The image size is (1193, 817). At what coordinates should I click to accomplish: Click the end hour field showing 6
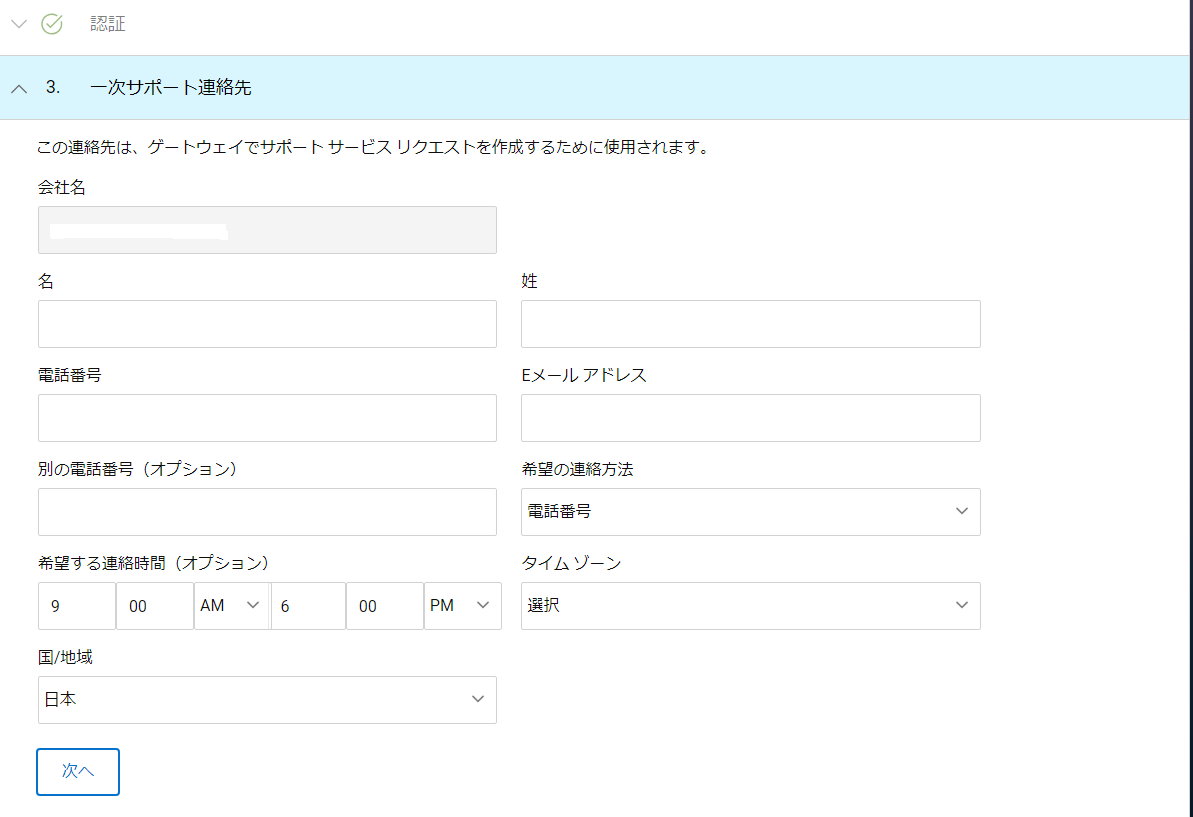coord(308,605)
